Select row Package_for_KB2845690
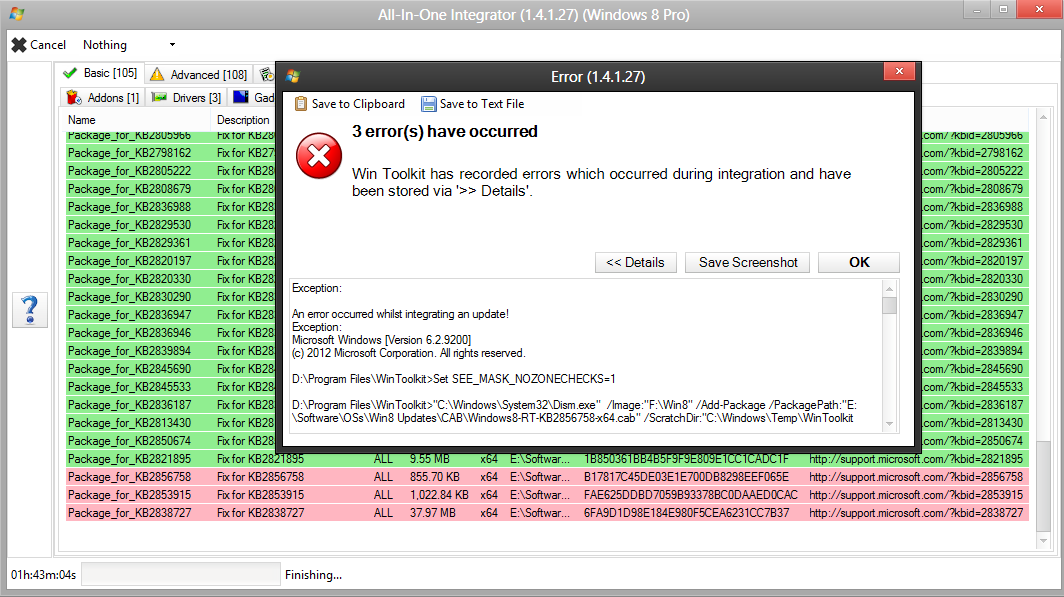The width and height of the screenshot is (1064, 597). pyautogui.click(x=171, y=369)
